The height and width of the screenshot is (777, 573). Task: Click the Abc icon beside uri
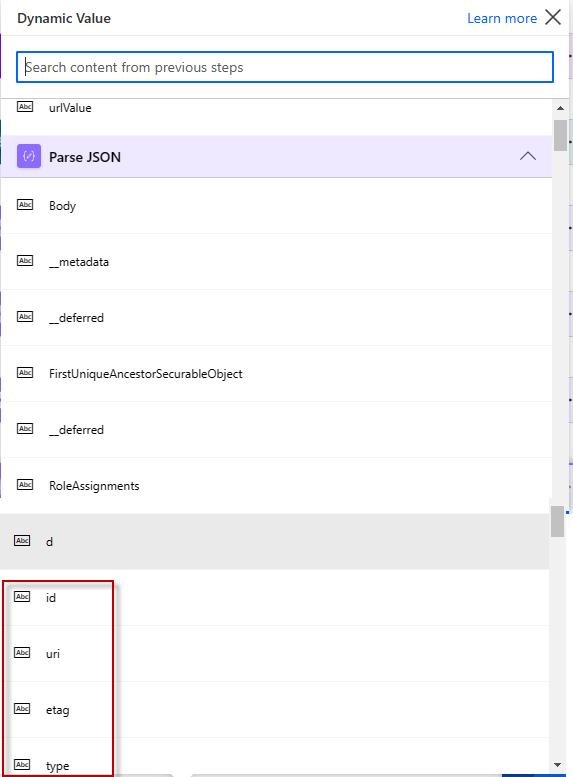[x=22, y=653]
